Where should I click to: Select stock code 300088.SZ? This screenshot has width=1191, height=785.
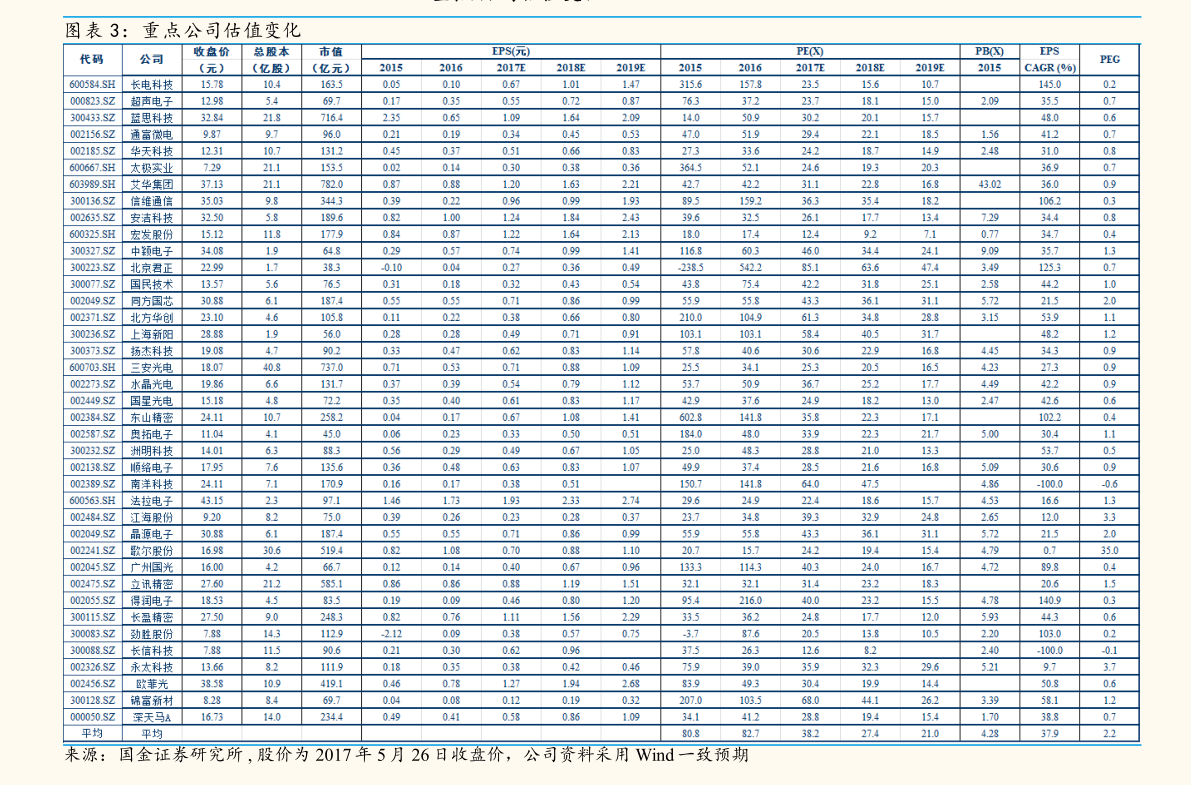(92, 650)
